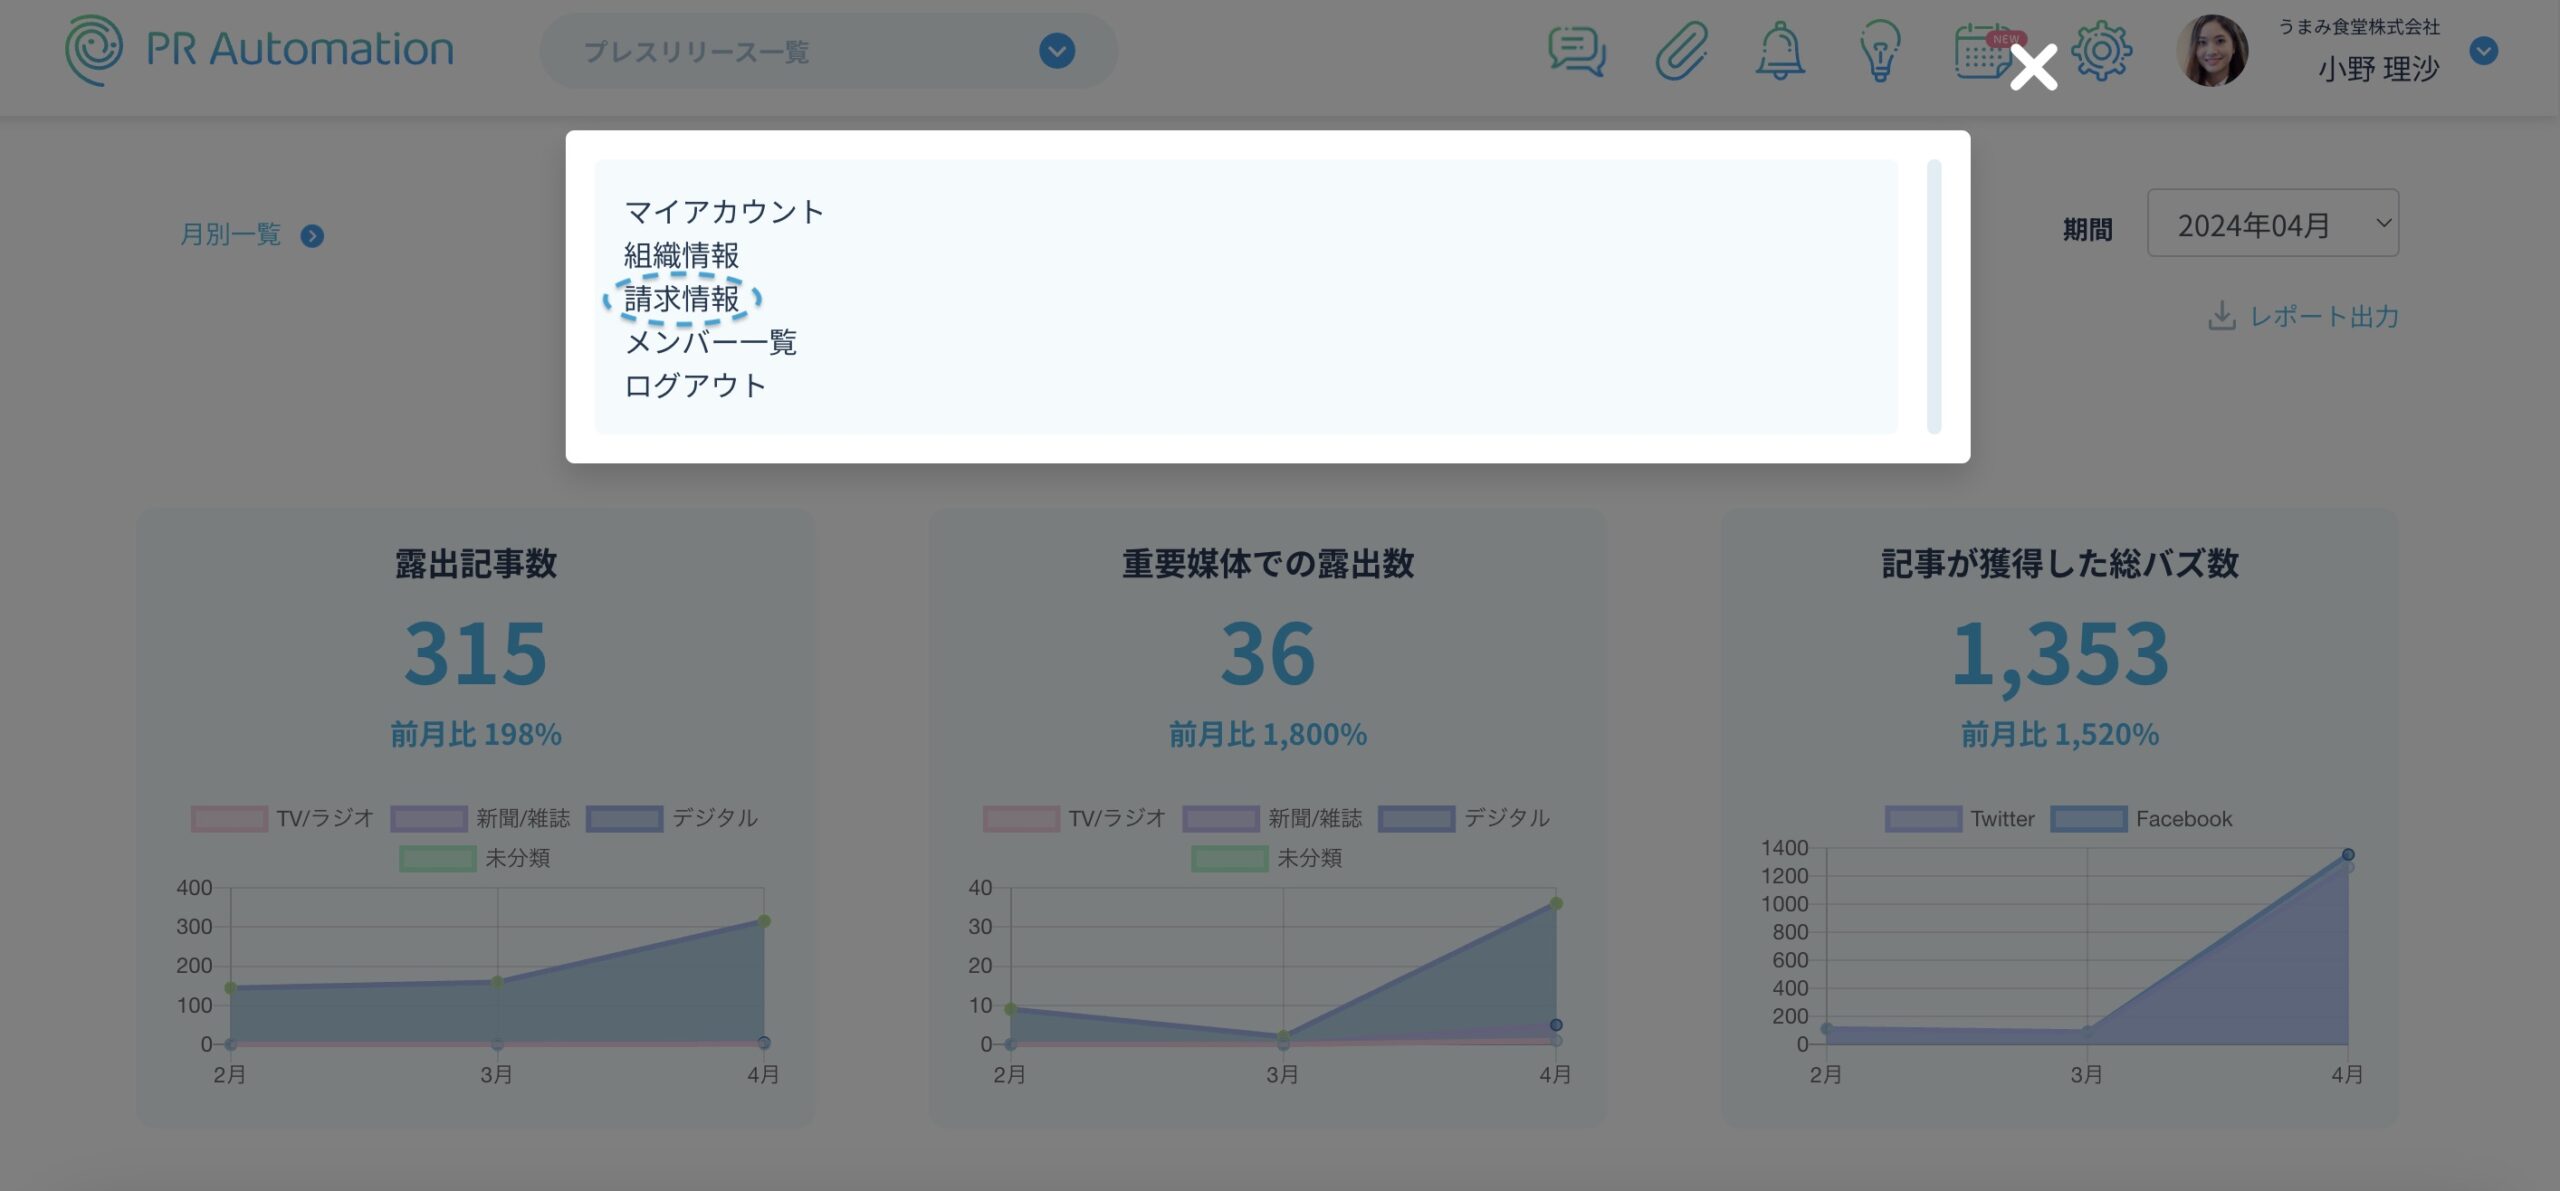Select マイアカウント in the menu
The width and height of the screenshot is (2560, 1191).
click(x=723, y=212)
